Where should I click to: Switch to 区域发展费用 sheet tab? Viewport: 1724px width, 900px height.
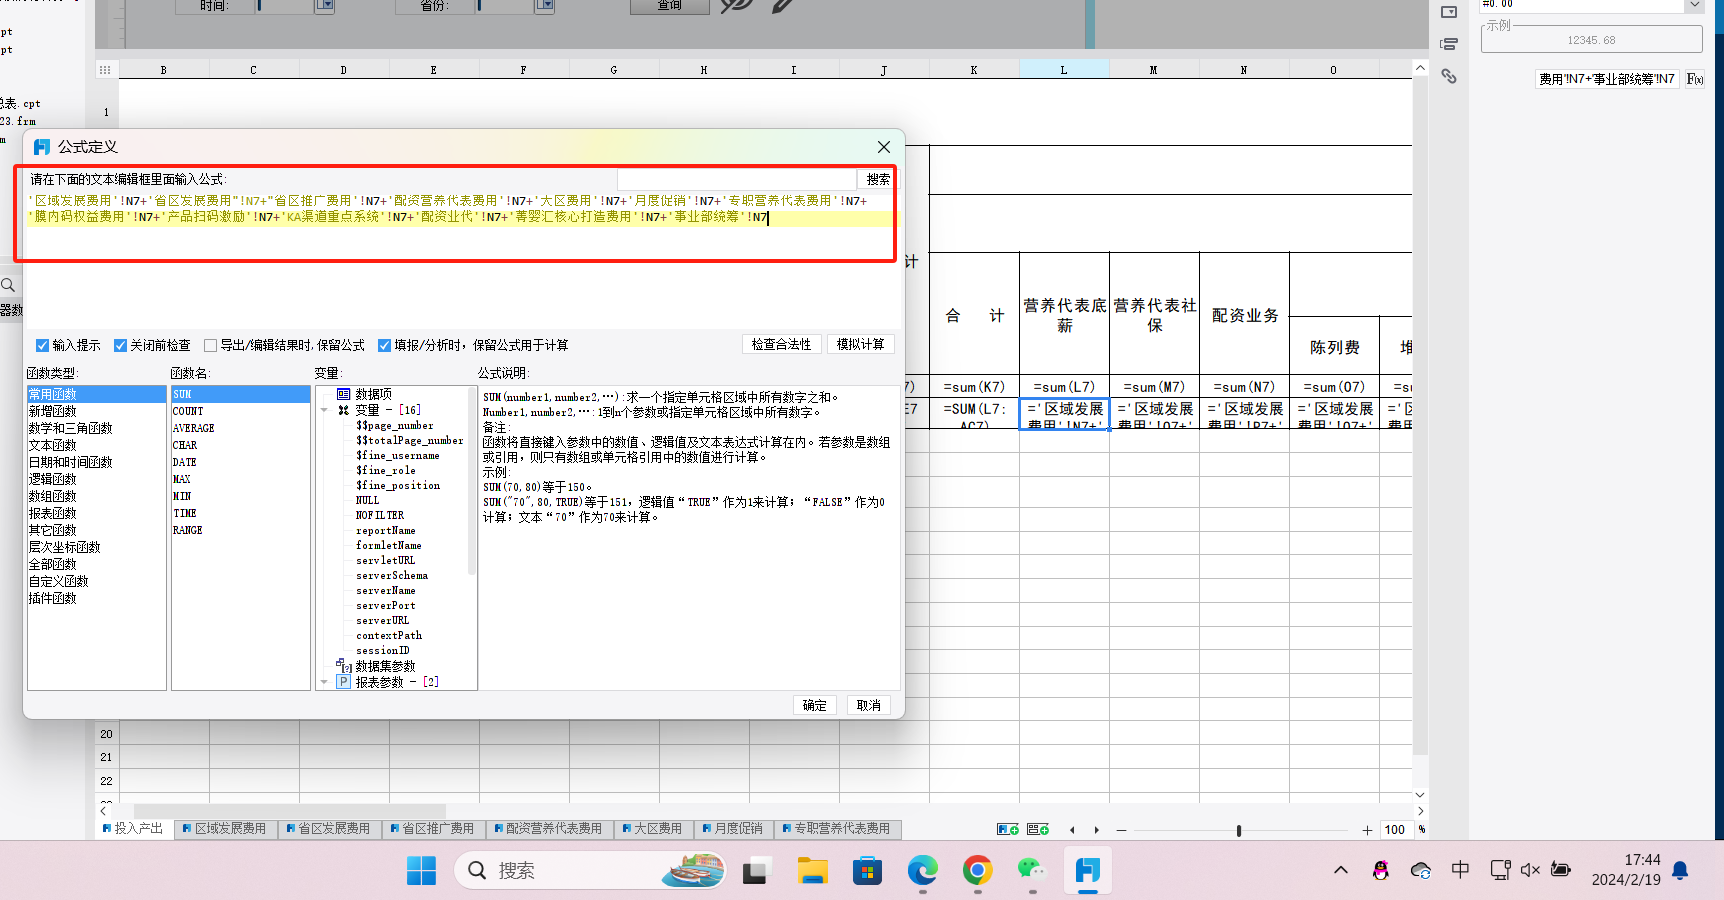tap(225, 829)
